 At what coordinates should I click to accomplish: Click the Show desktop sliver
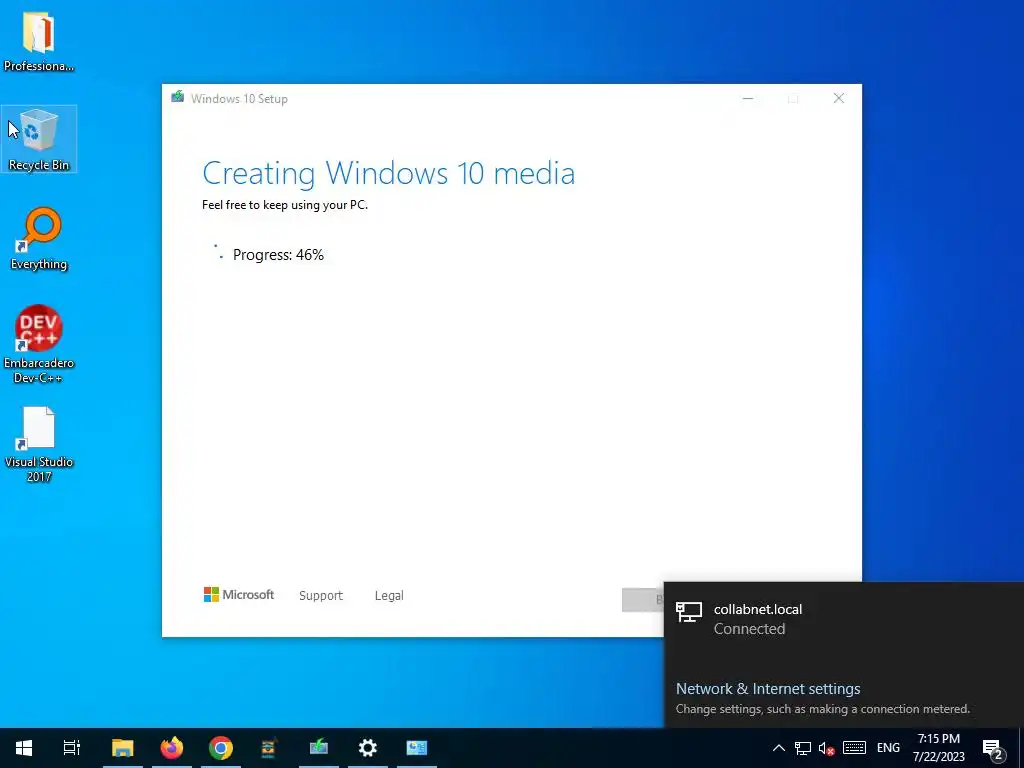tap(1021, 748)
